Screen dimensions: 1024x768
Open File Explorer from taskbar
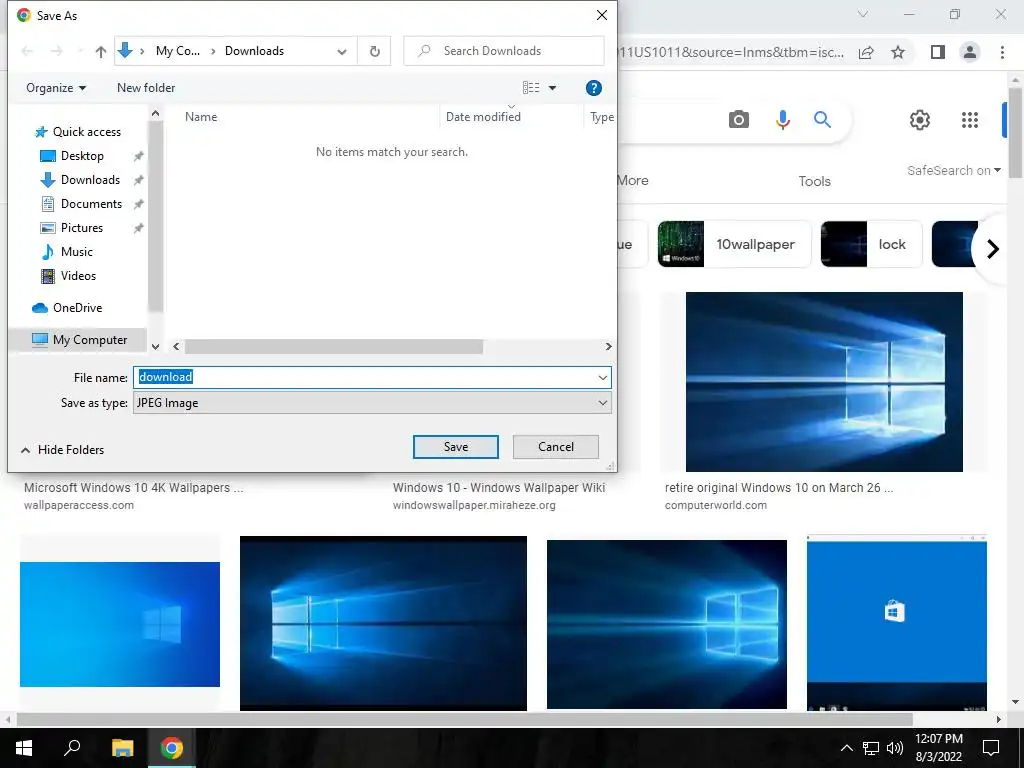point(122,748)
